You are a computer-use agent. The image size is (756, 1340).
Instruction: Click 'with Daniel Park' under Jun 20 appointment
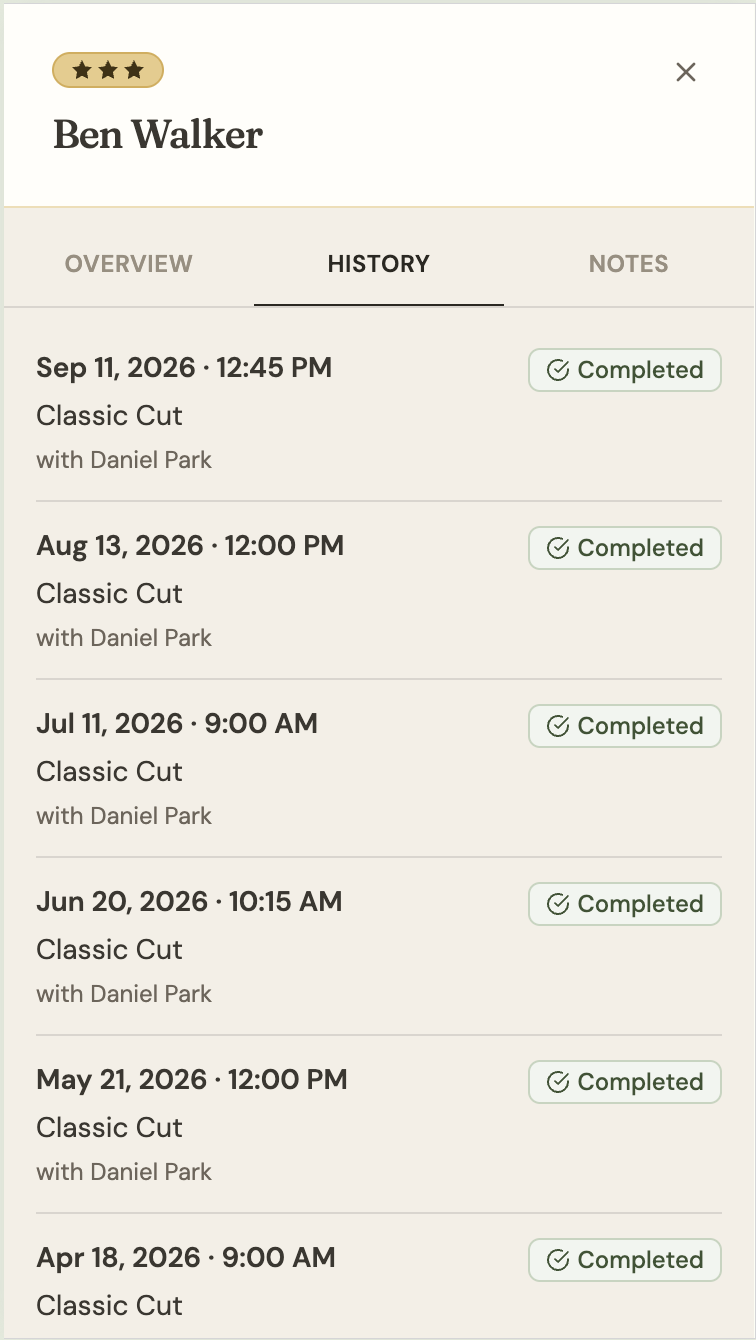coord(124,994)
